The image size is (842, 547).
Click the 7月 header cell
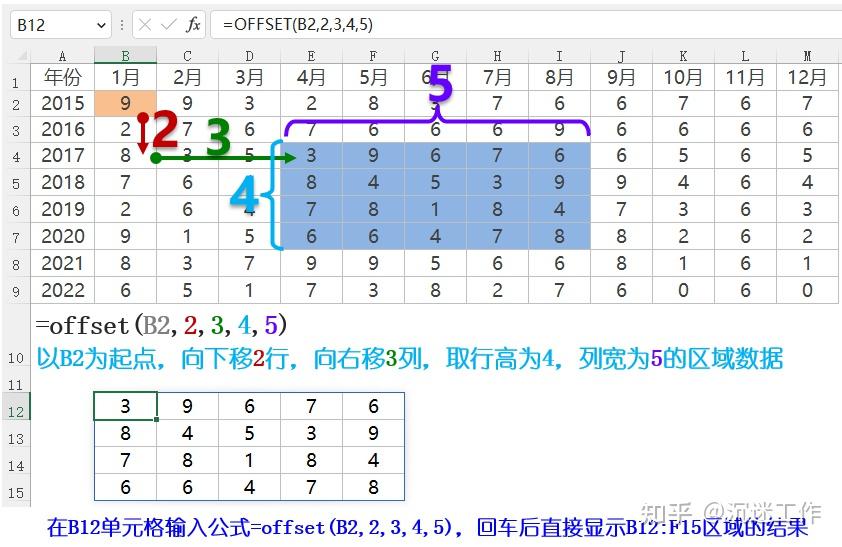[497, 77]
